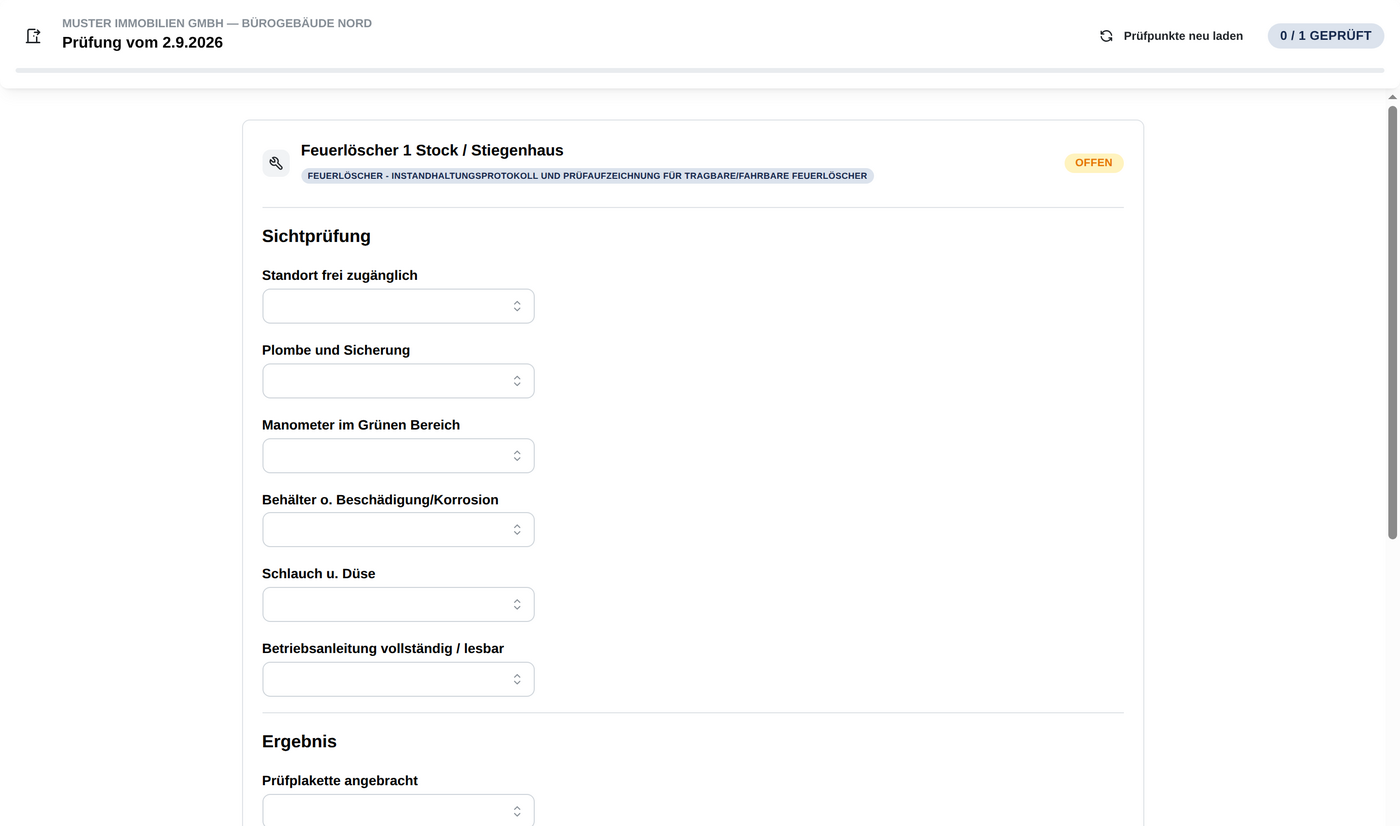Open the Prüfplakette angebracht dropdown
Viewport: 1400px width, 826px height.
398,810
